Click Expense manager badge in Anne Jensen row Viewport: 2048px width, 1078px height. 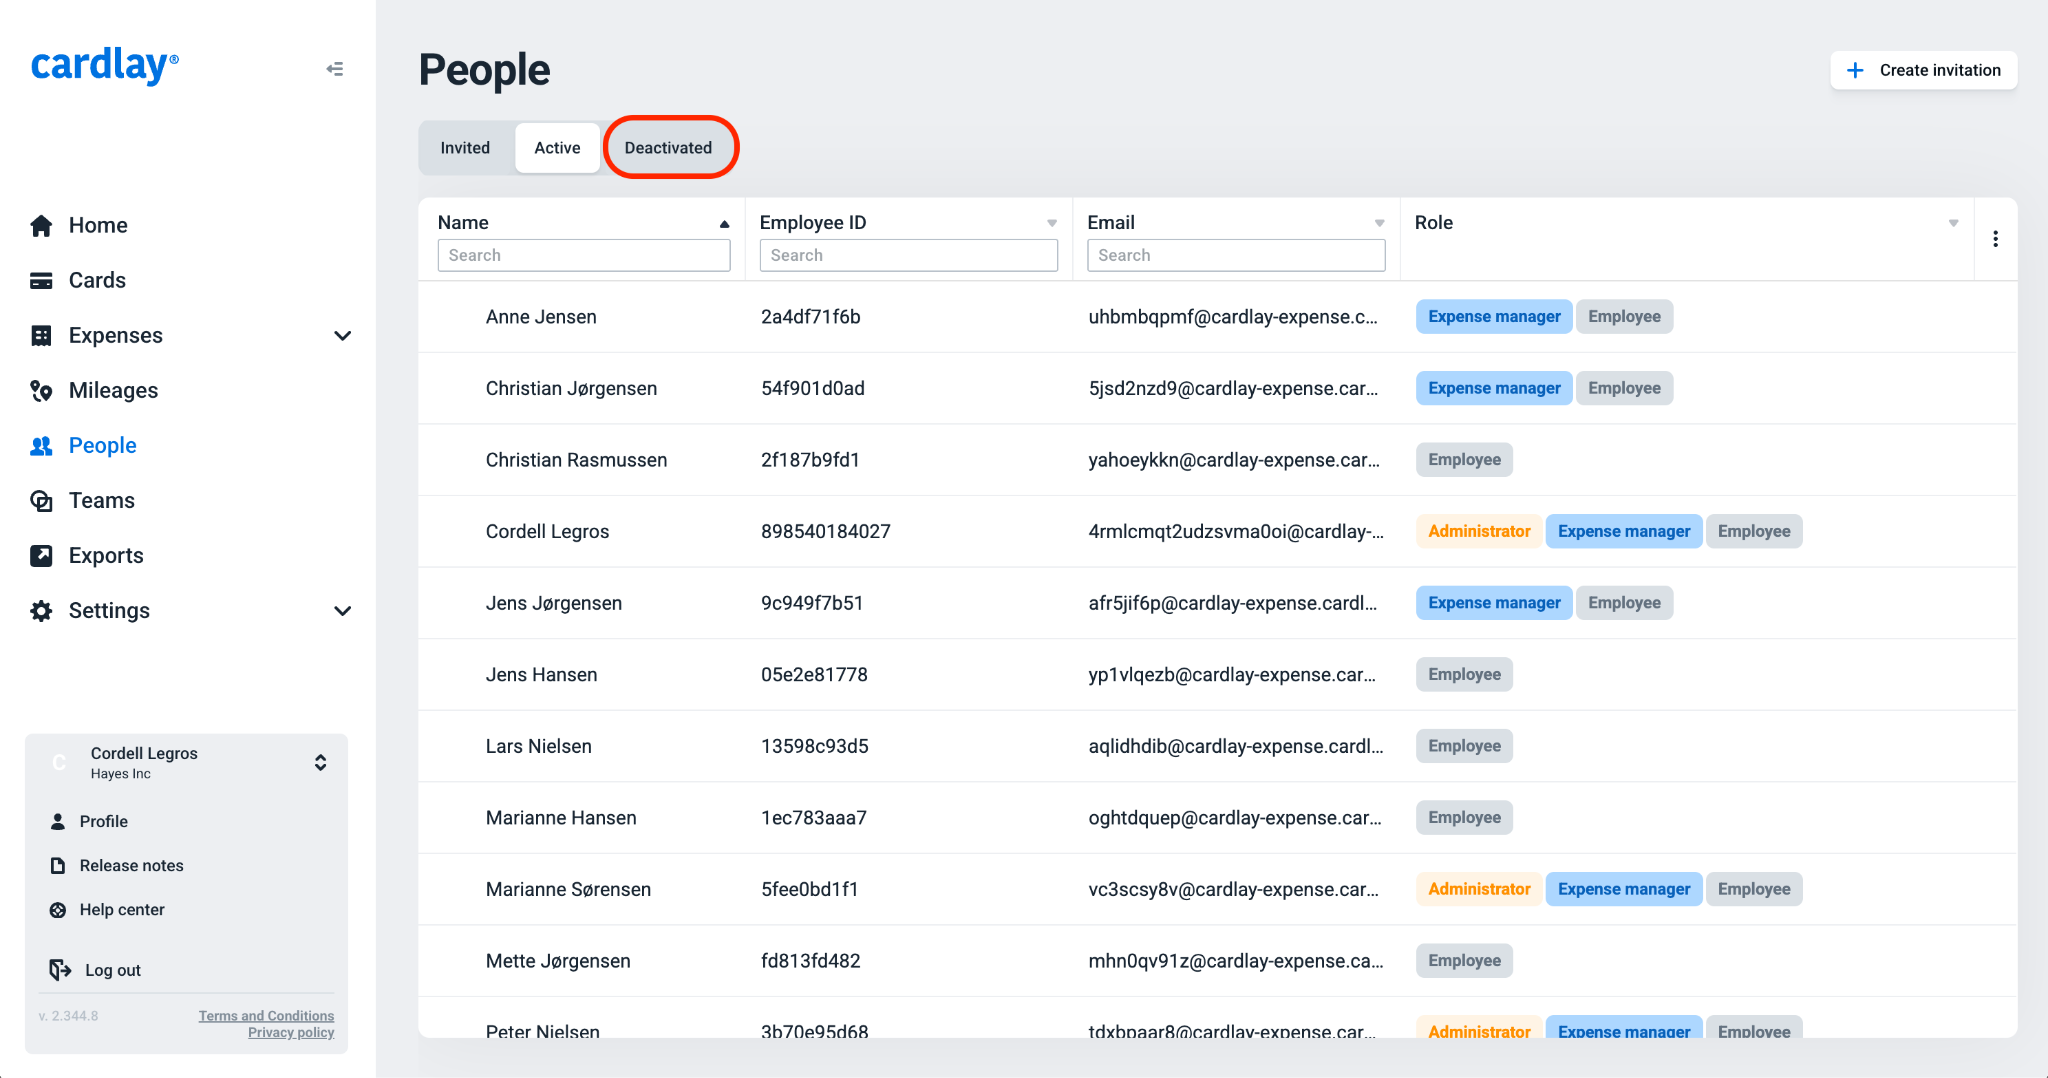click(x=1494, y=317)
